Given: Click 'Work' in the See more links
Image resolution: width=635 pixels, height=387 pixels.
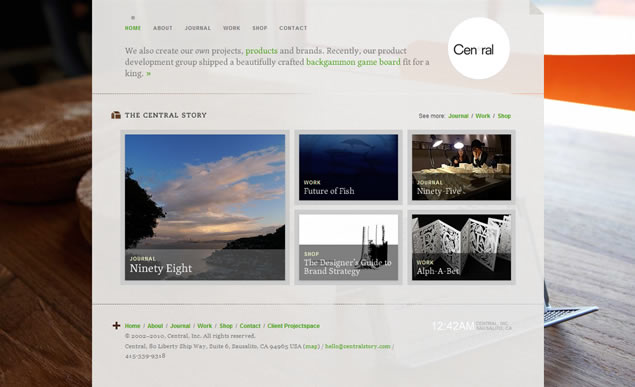Looking at the screenshot, I should click(483, 116).
